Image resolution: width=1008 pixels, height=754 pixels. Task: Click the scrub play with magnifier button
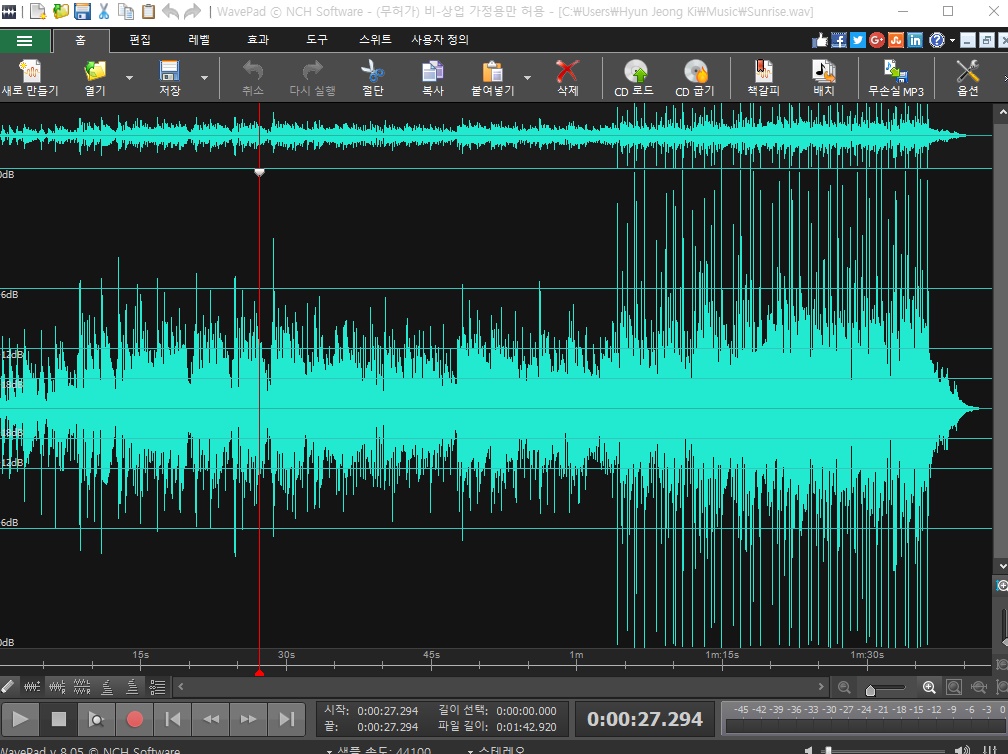click(96, 719)
